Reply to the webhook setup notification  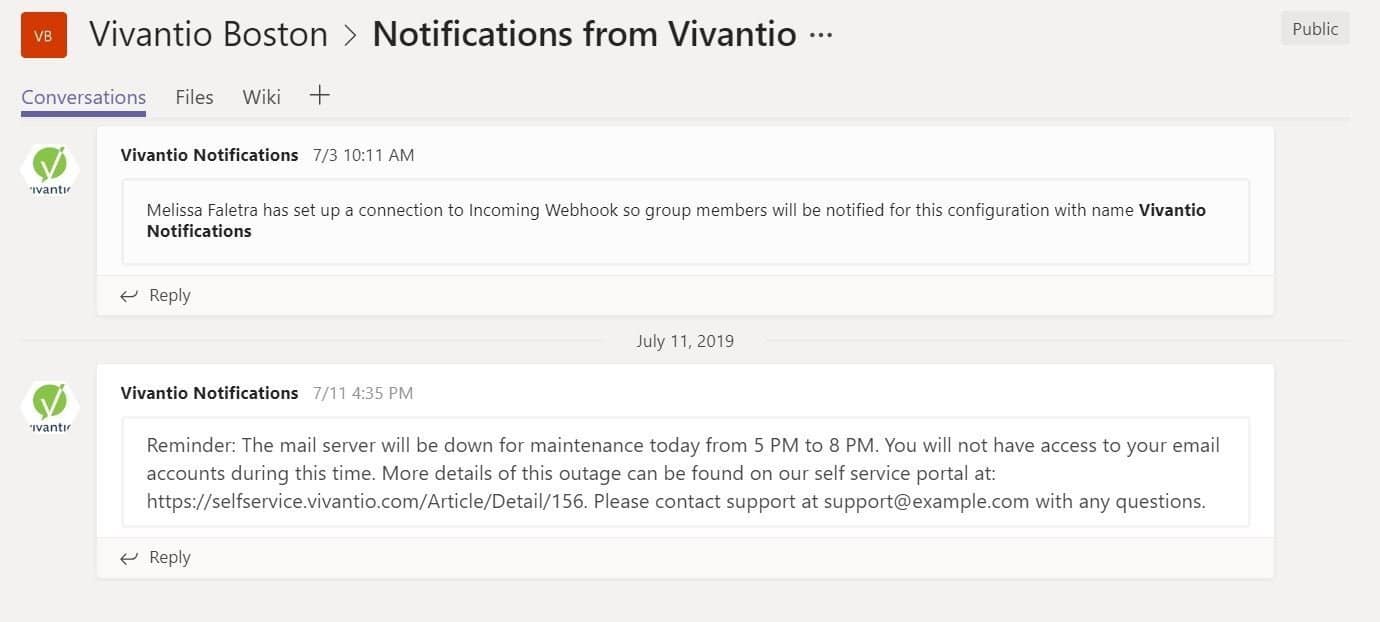coord(169,295)
